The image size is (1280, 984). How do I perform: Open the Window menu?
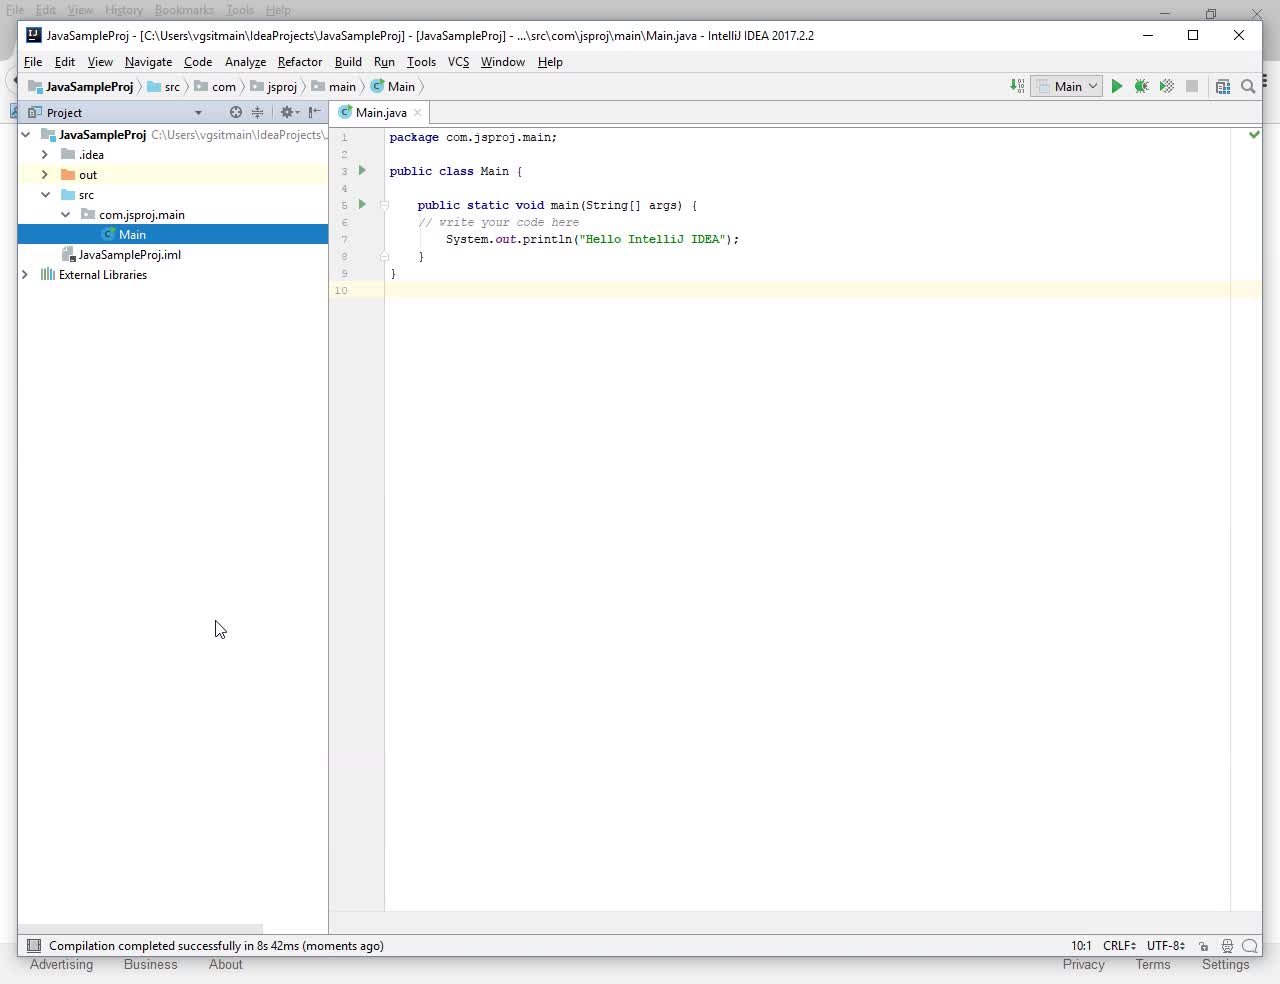pos(502,62)
